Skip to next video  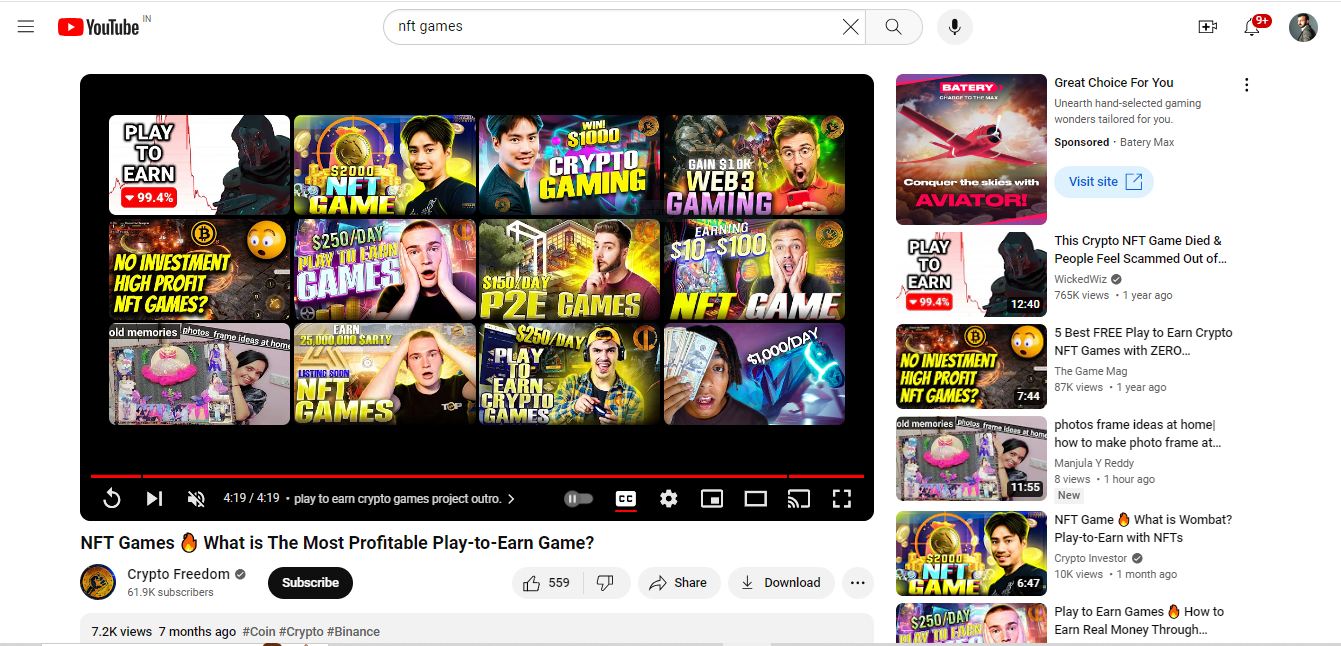click(154, 498)
